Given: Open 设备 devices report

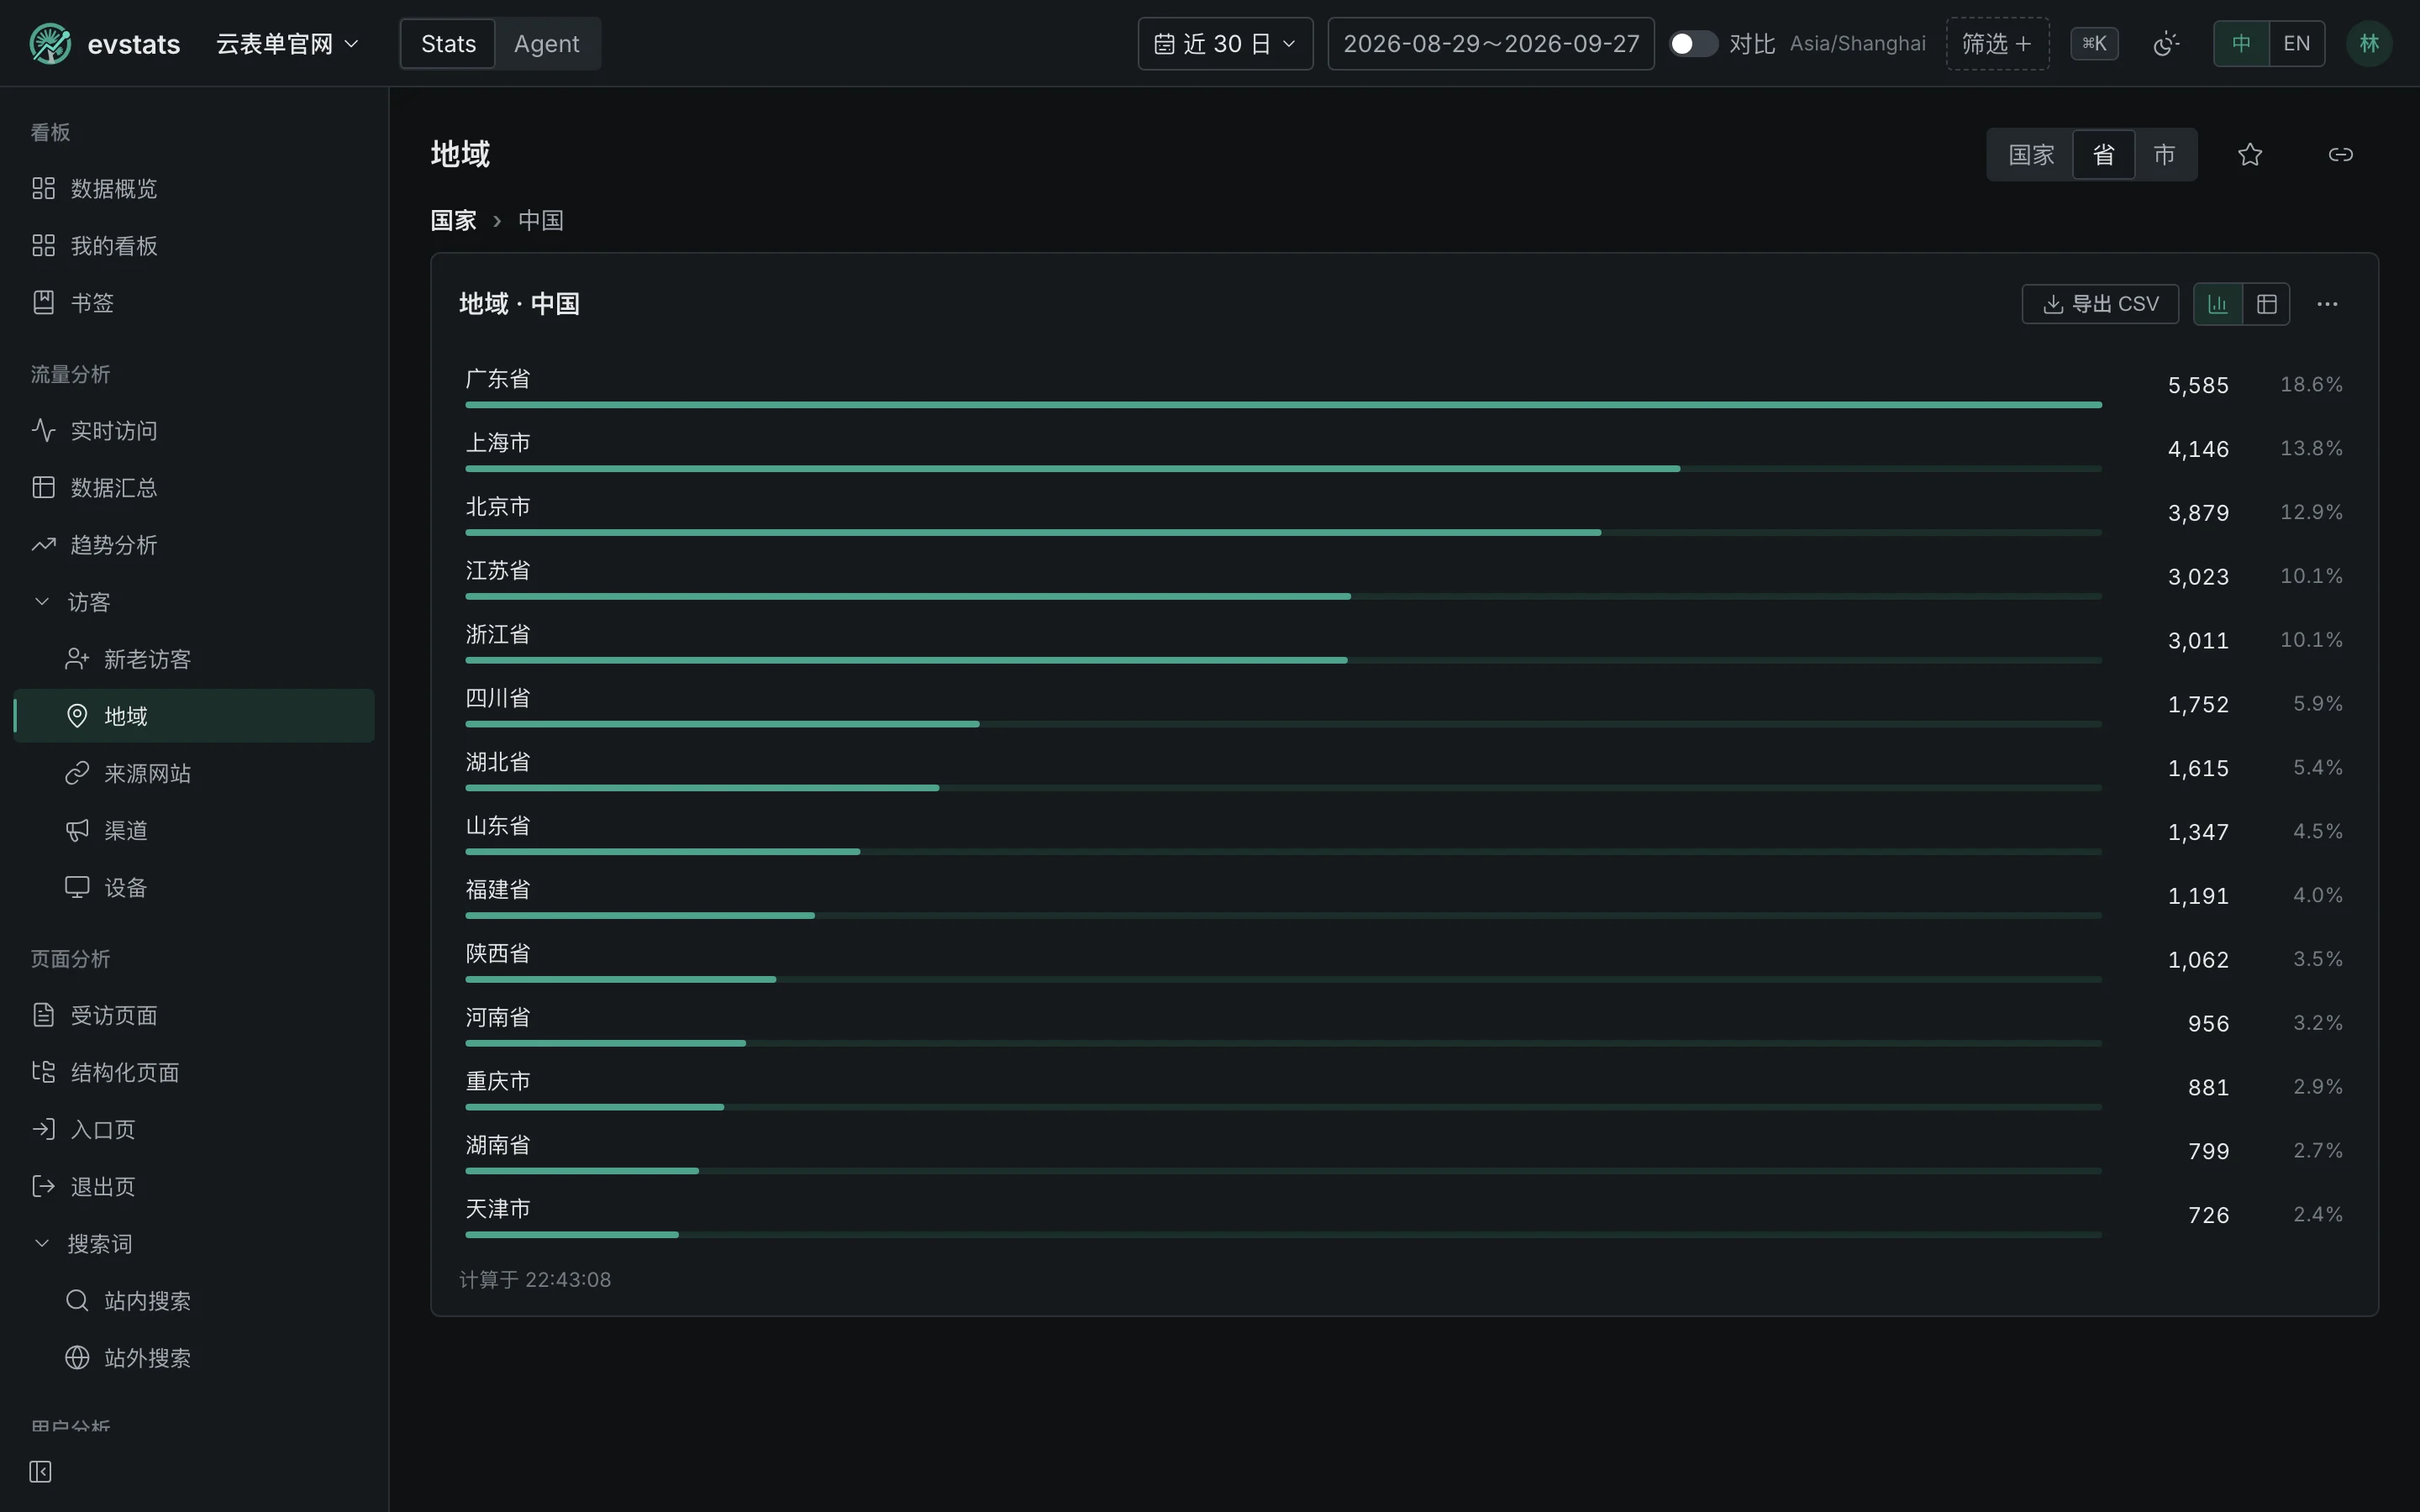Looking at the screenshot, I should pyautogui.click(x=194, y=887).
